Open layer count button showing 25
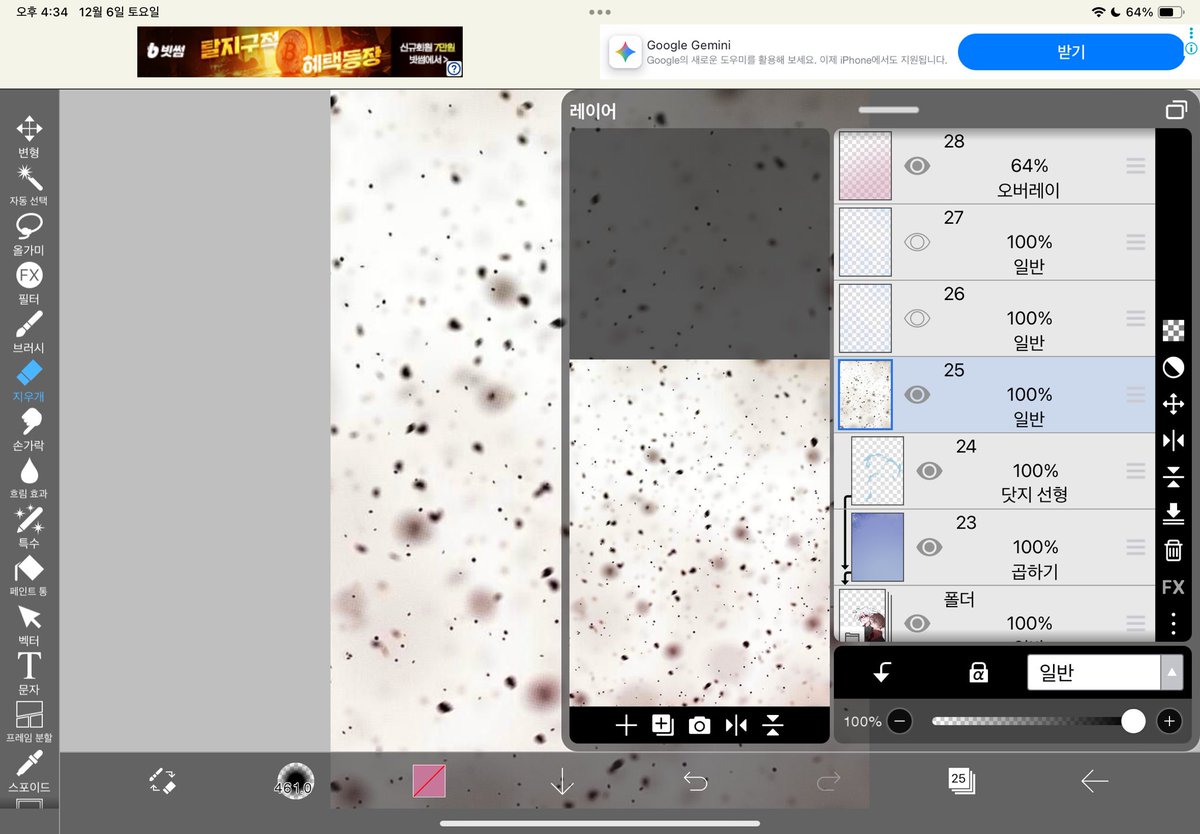Screen dimensions: 1200x834 tap(961, 781)
